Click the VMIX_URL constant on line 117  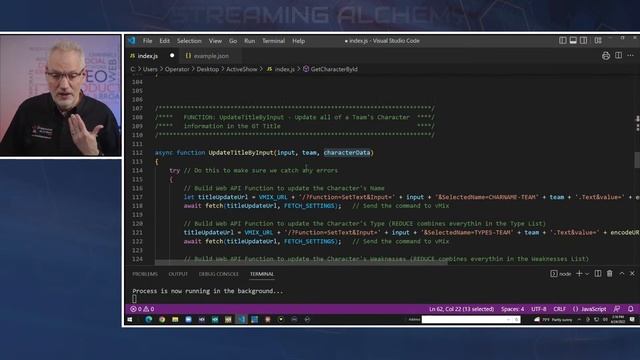[273, 197]
